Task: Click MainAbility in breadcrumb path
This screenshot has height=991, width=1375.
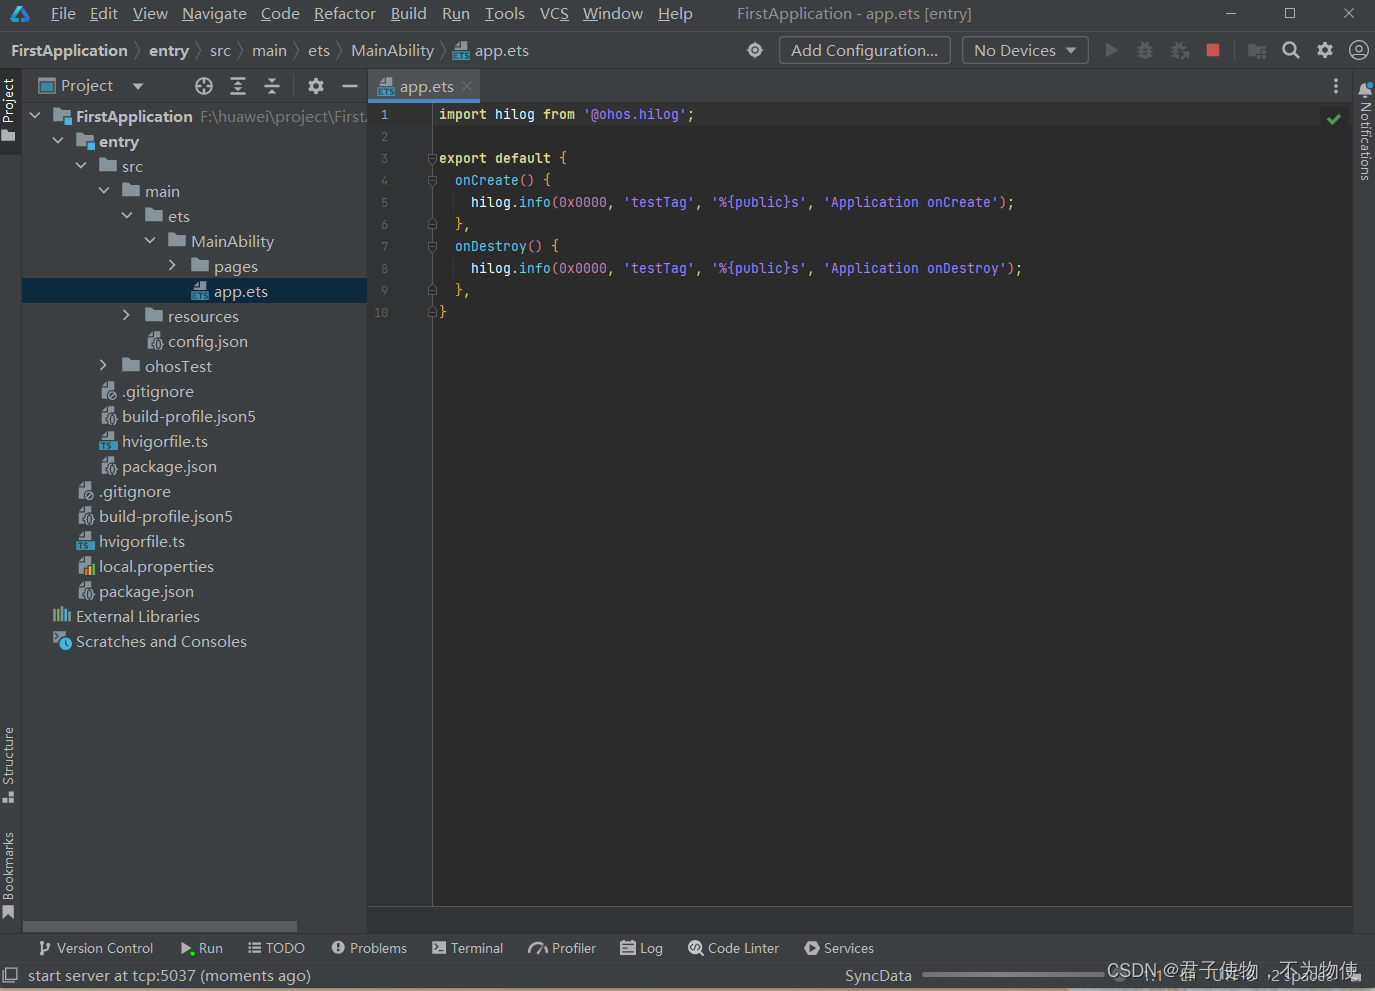Action: point(392,50)
